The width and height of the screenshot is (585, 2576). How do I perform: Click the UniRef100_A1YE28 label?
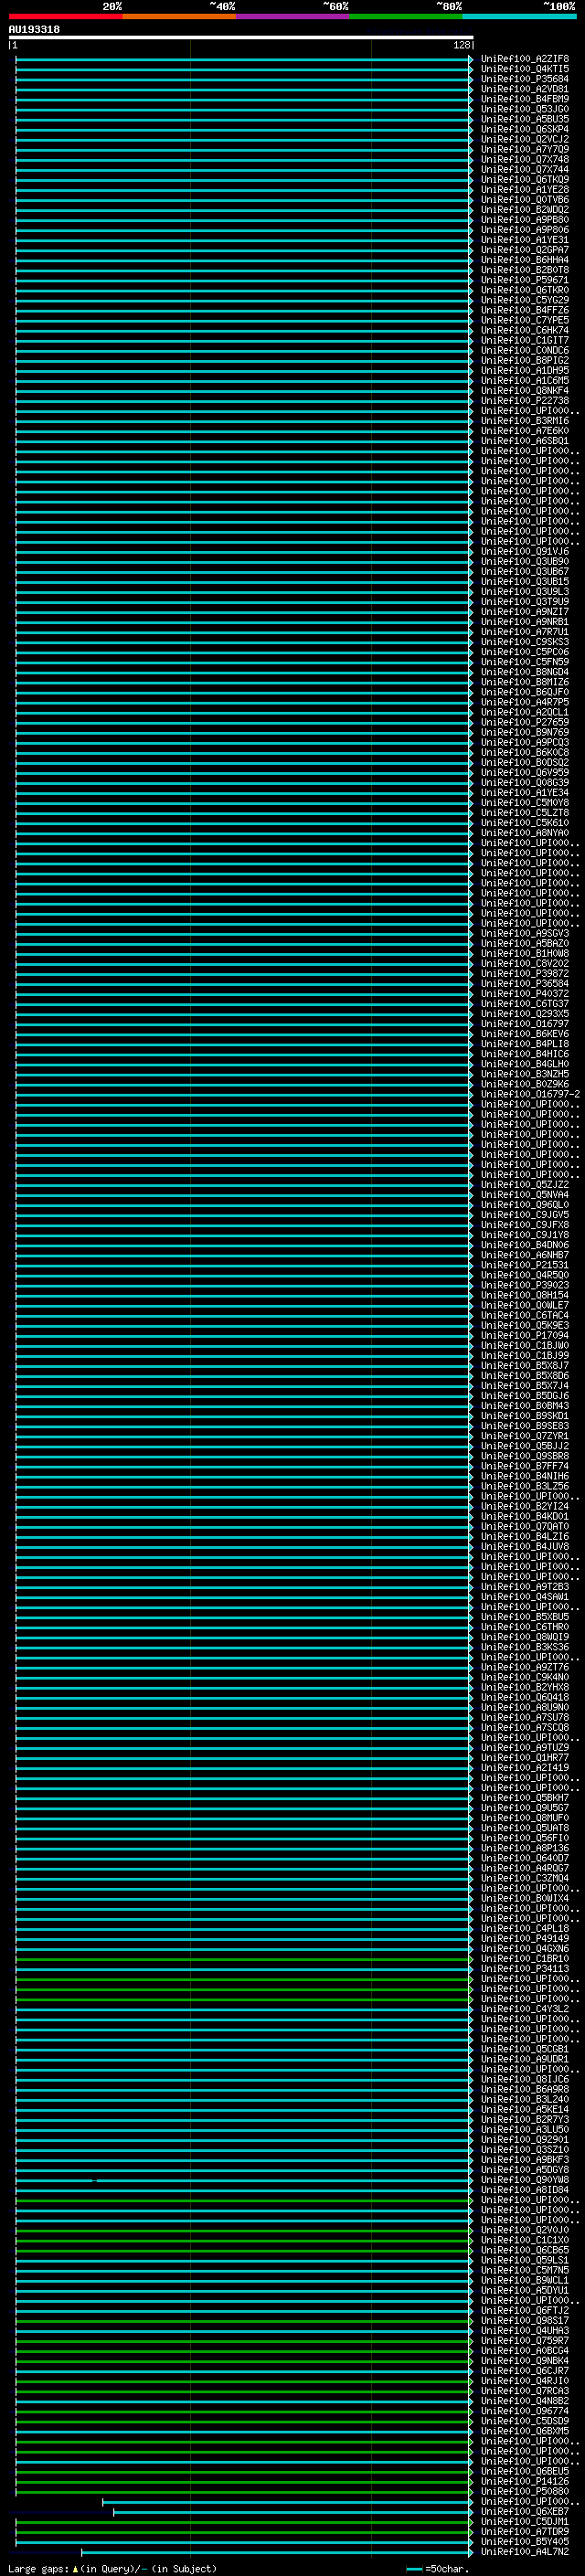click(525, 190)
